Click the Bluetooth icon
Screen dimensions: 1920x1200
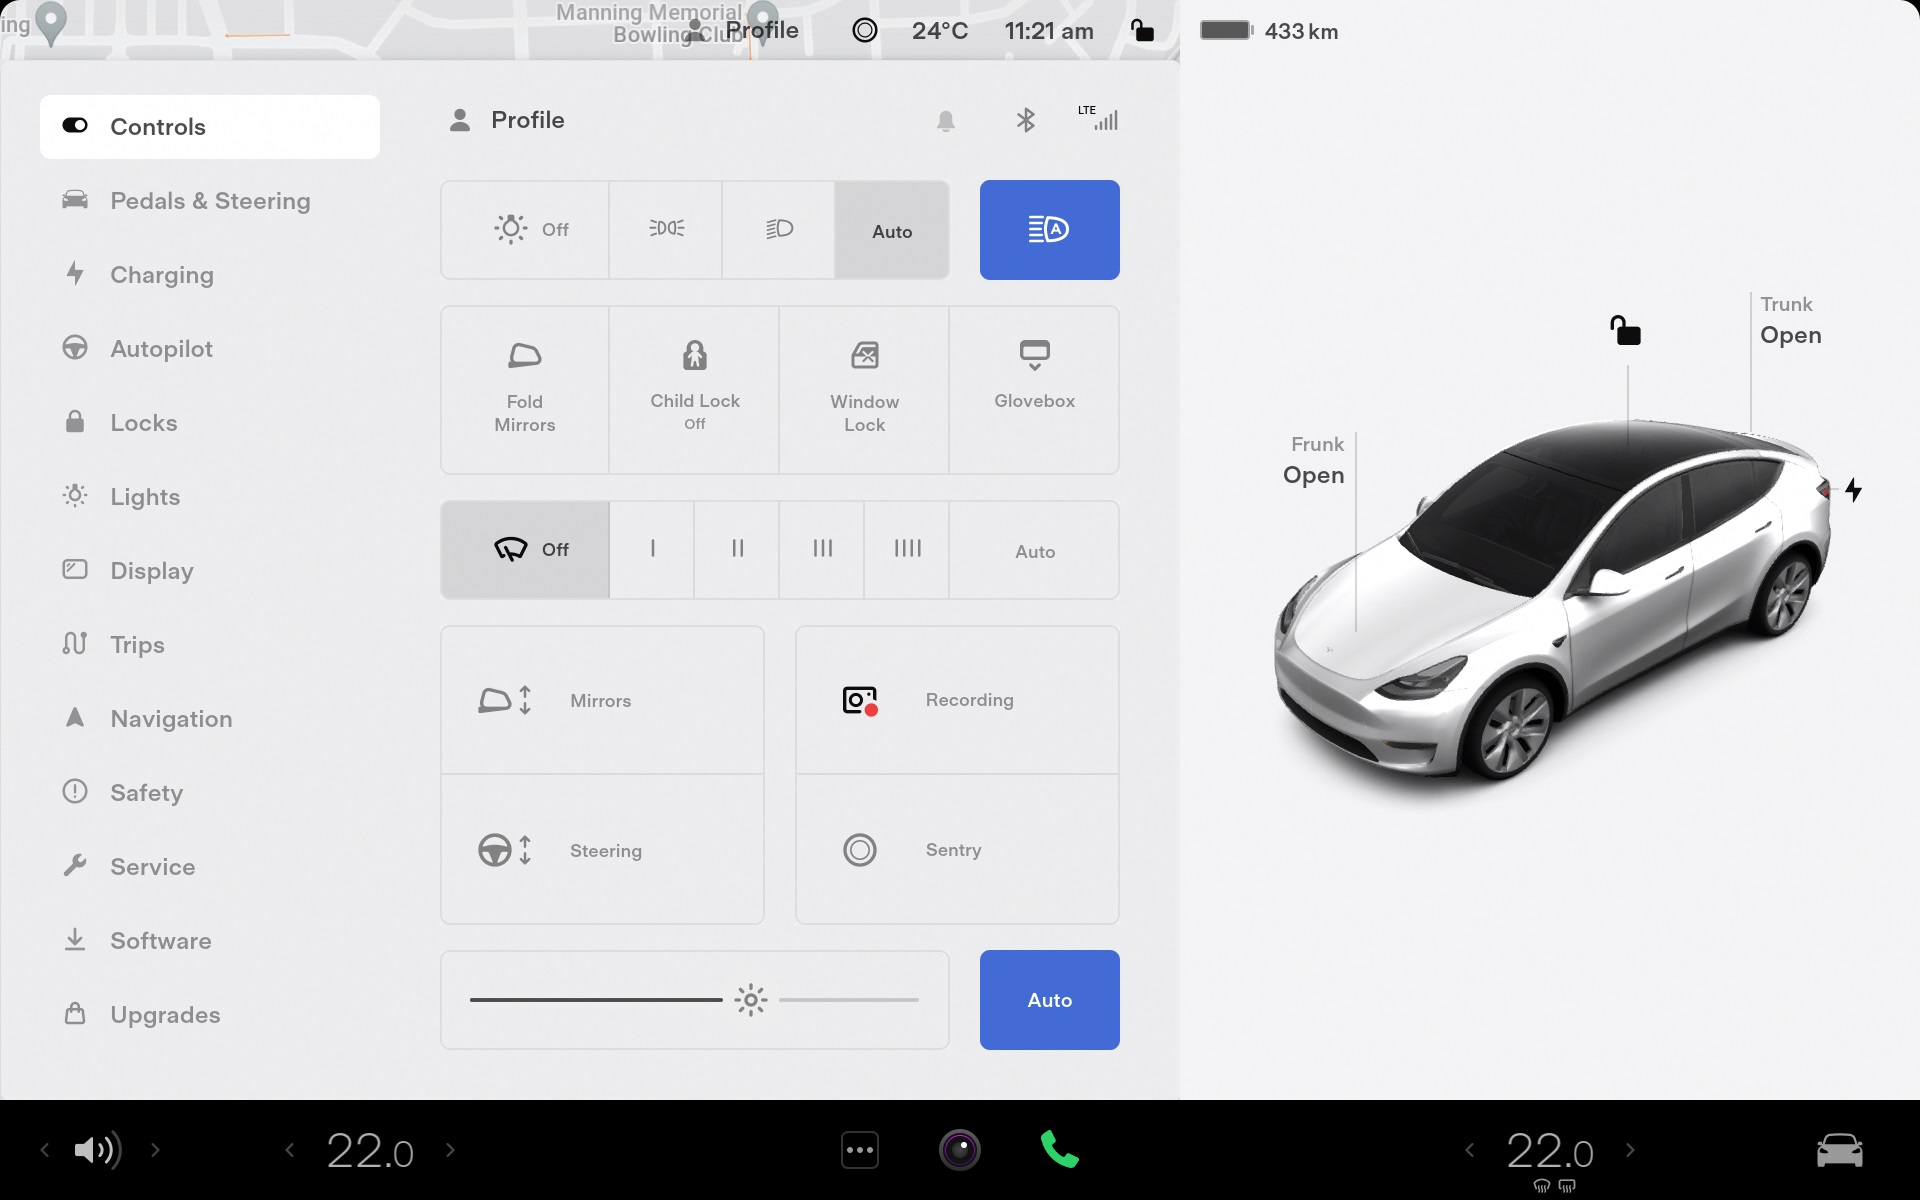tap(1025, 121)
